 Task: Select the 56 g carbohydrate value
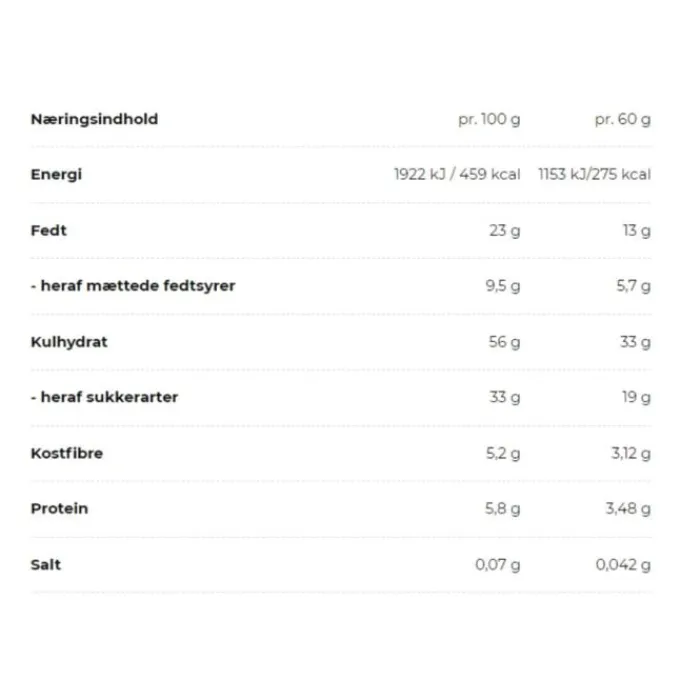[504, 342]
